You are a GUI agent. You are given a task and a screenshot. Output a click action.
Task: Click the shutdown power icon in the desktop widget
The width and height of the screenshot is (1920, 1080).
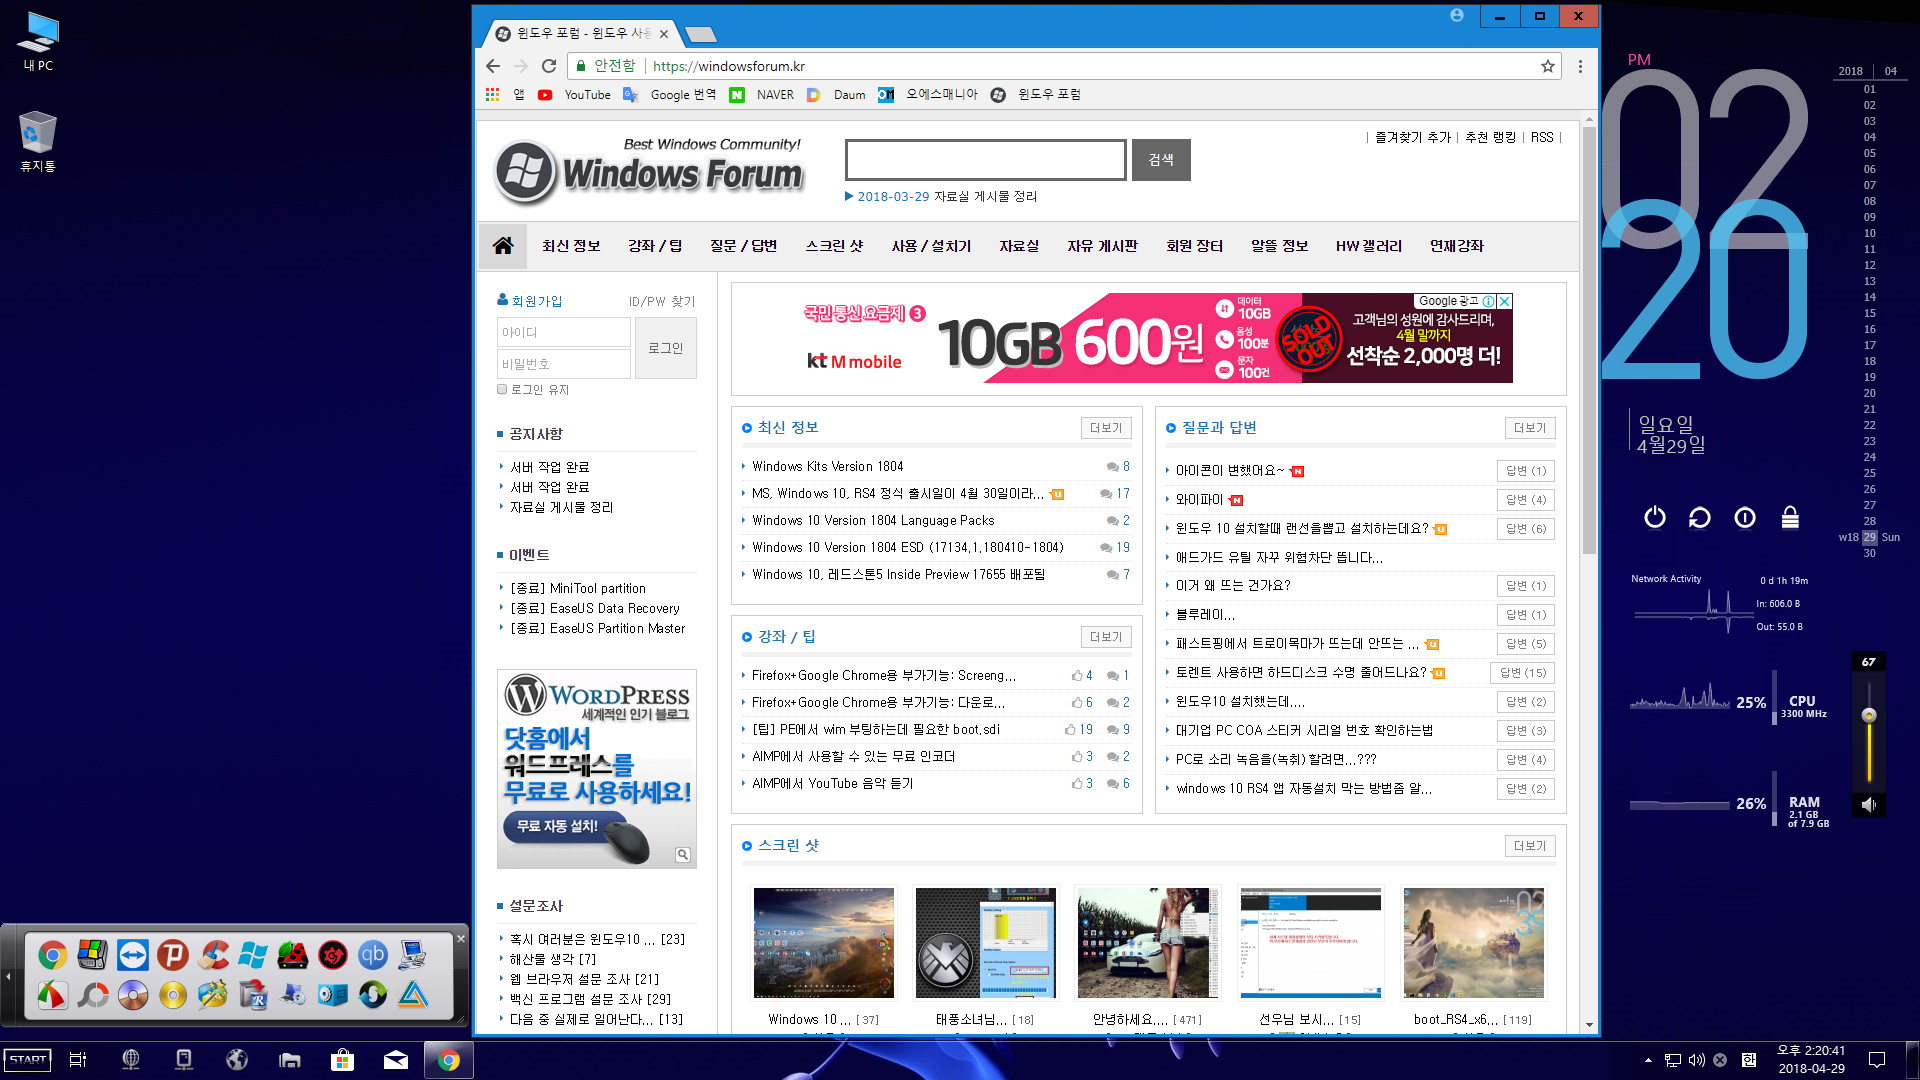pos(1655,517)
